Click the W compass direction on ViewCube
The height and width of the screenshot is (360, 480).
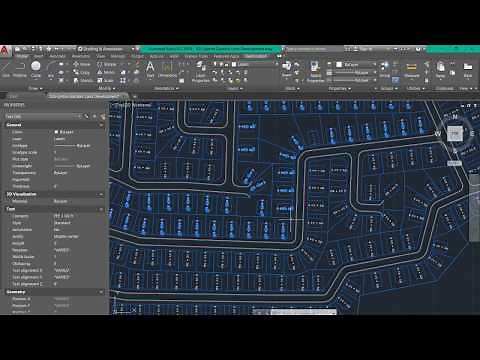(x=438, y=133)
